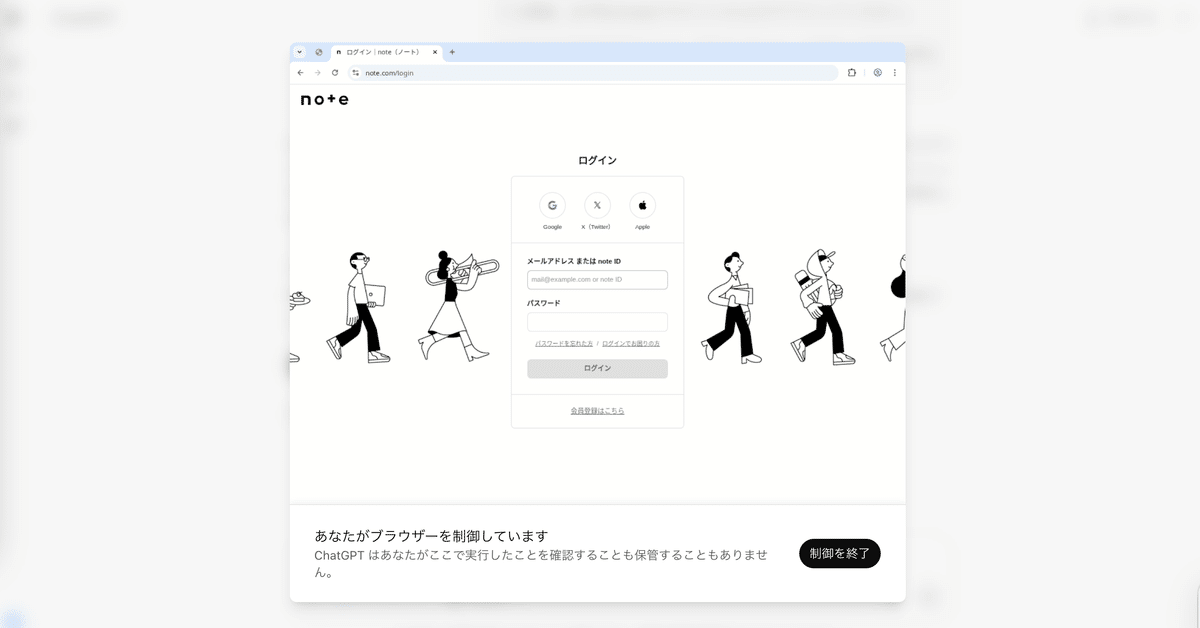This screenshot has height=628, width=1200.
Task: Select the ログイン note browser tab
Action: pyautogui.click(x=387, y=52)
